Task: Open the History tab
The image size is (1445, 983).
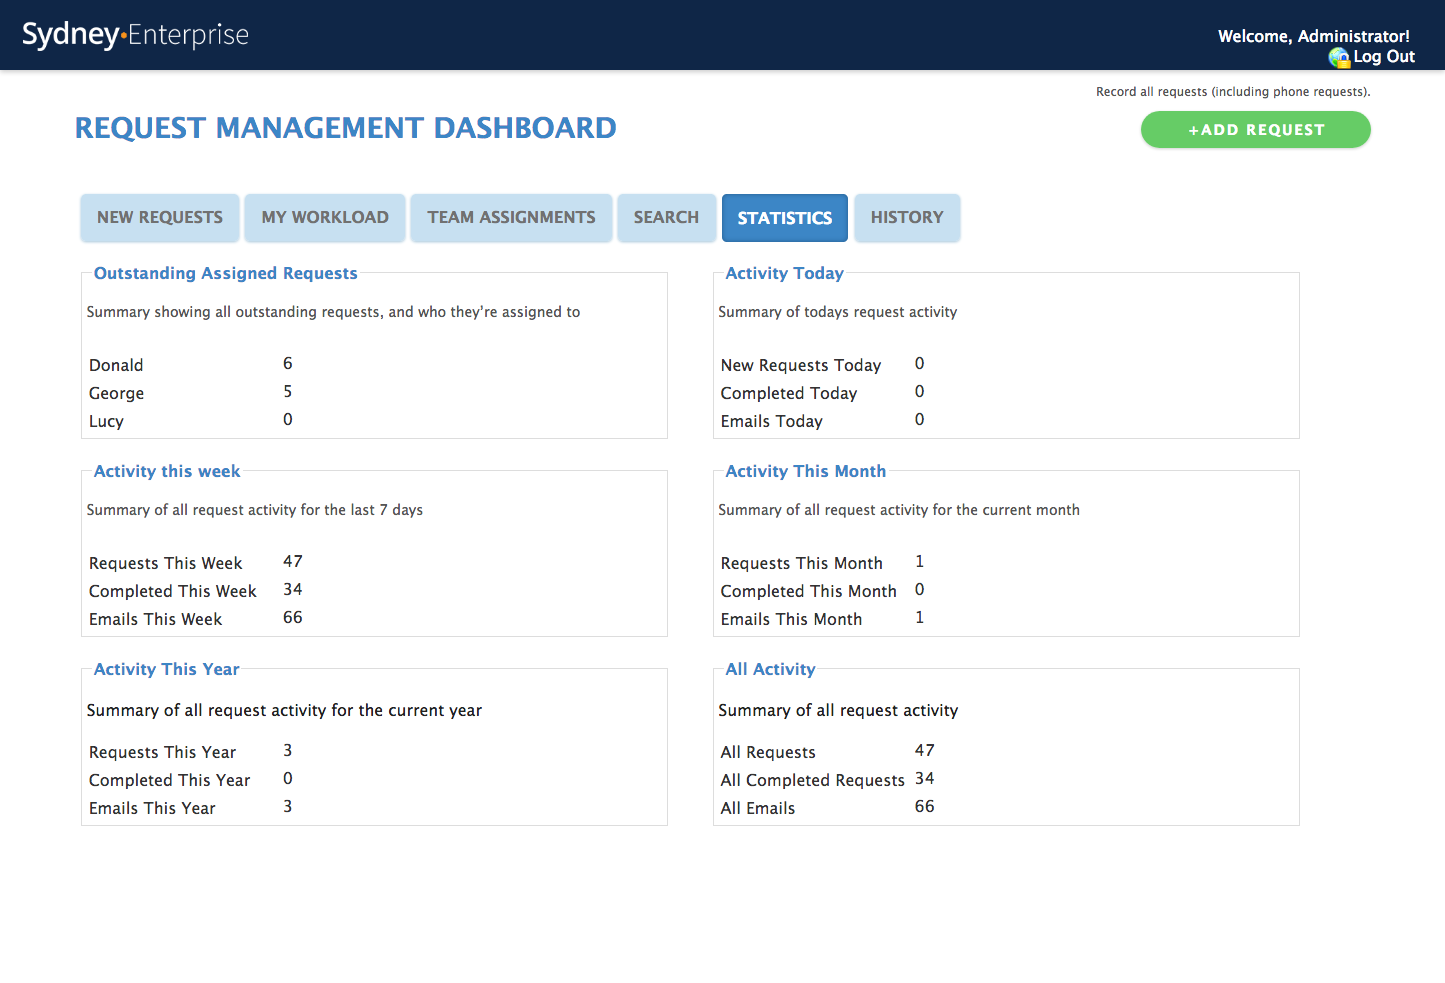Action: pos(906,217)
